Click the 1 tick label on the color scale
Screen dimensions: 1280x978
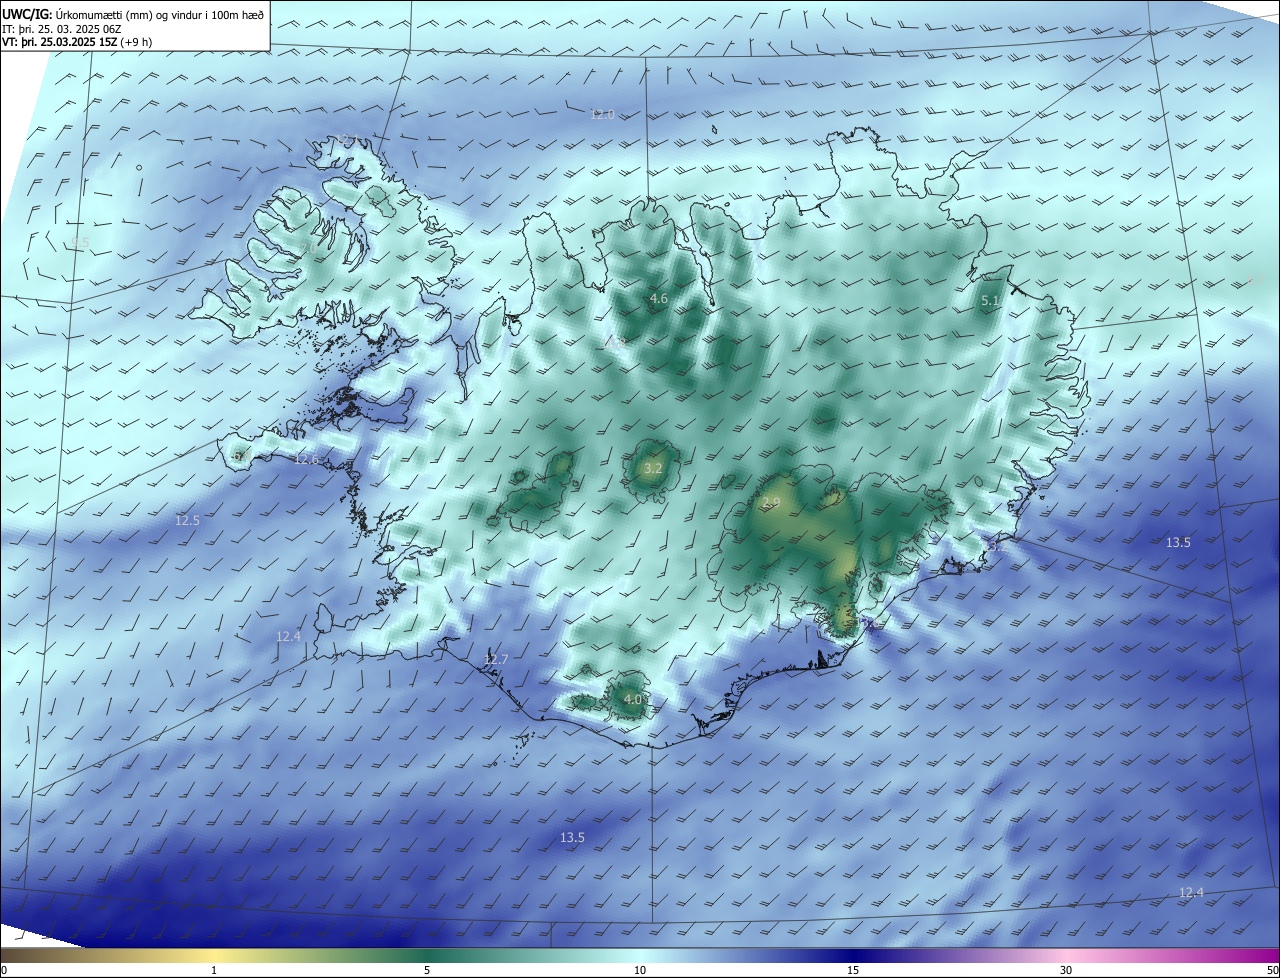click(214, 970)
